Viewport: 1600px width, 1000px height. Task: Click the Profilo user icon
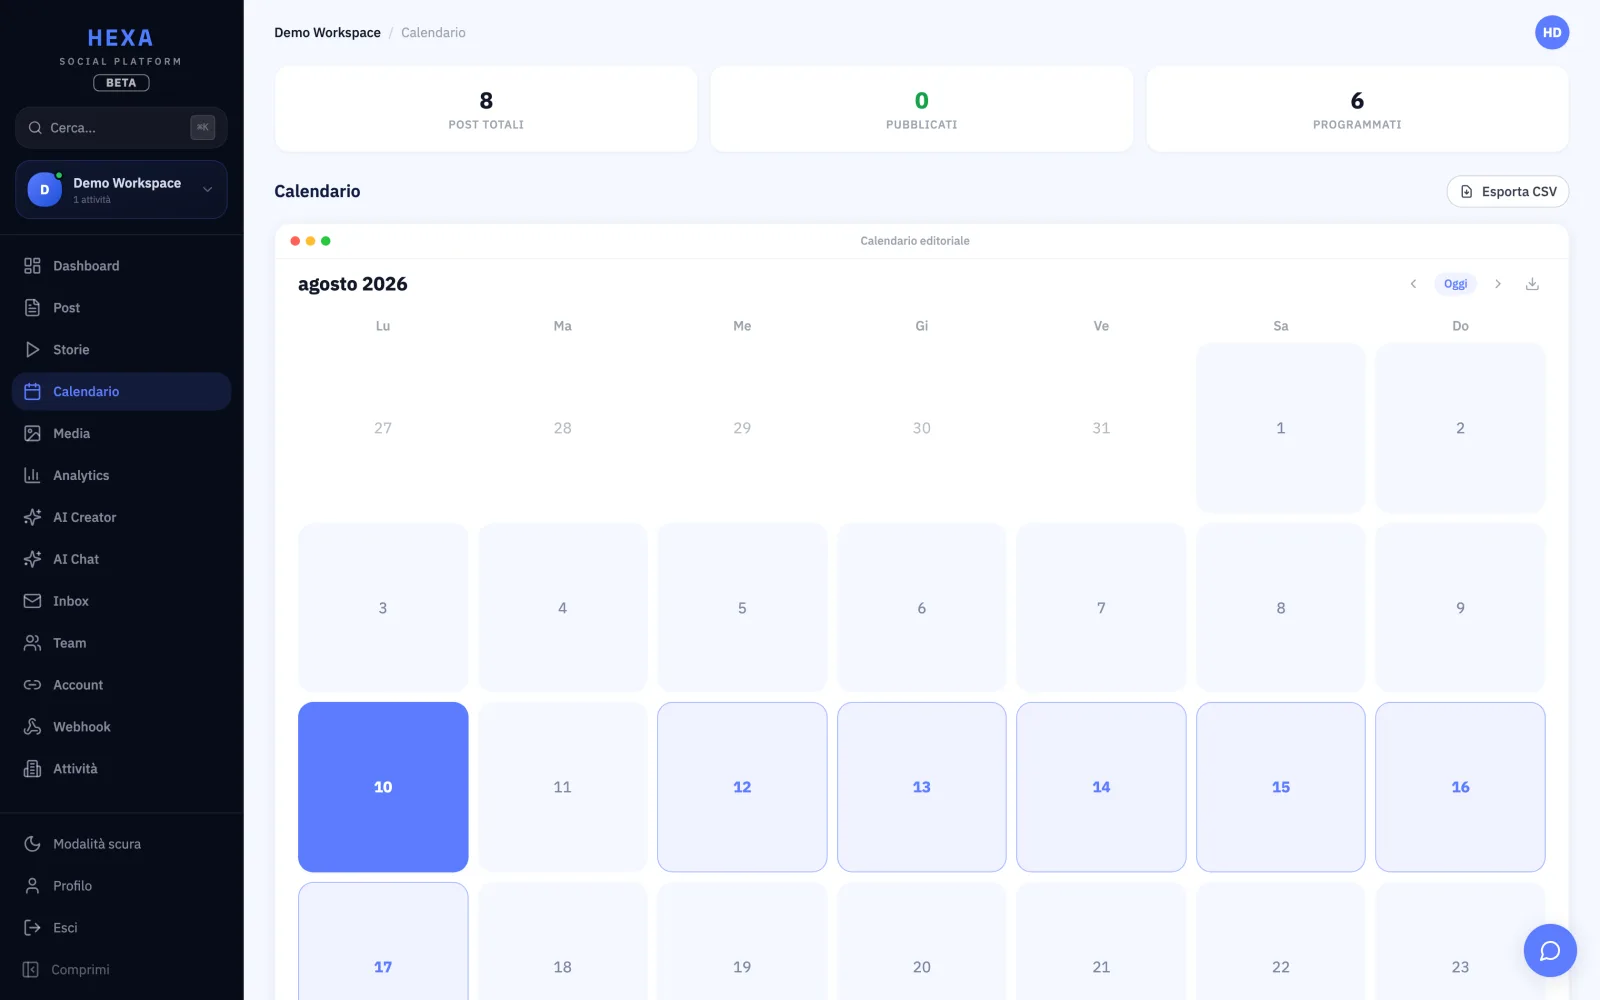[32, 886]
